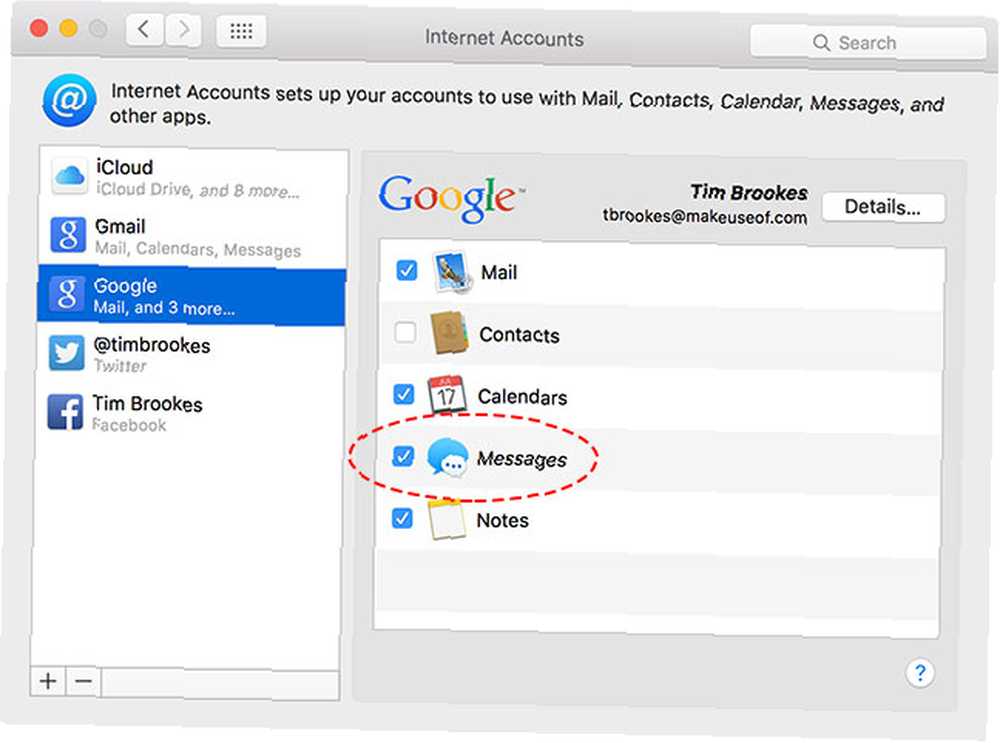Click the Calendars service label
This screenshot has height=743, width=1000.
pyautogui.click(x=522, y=397)
